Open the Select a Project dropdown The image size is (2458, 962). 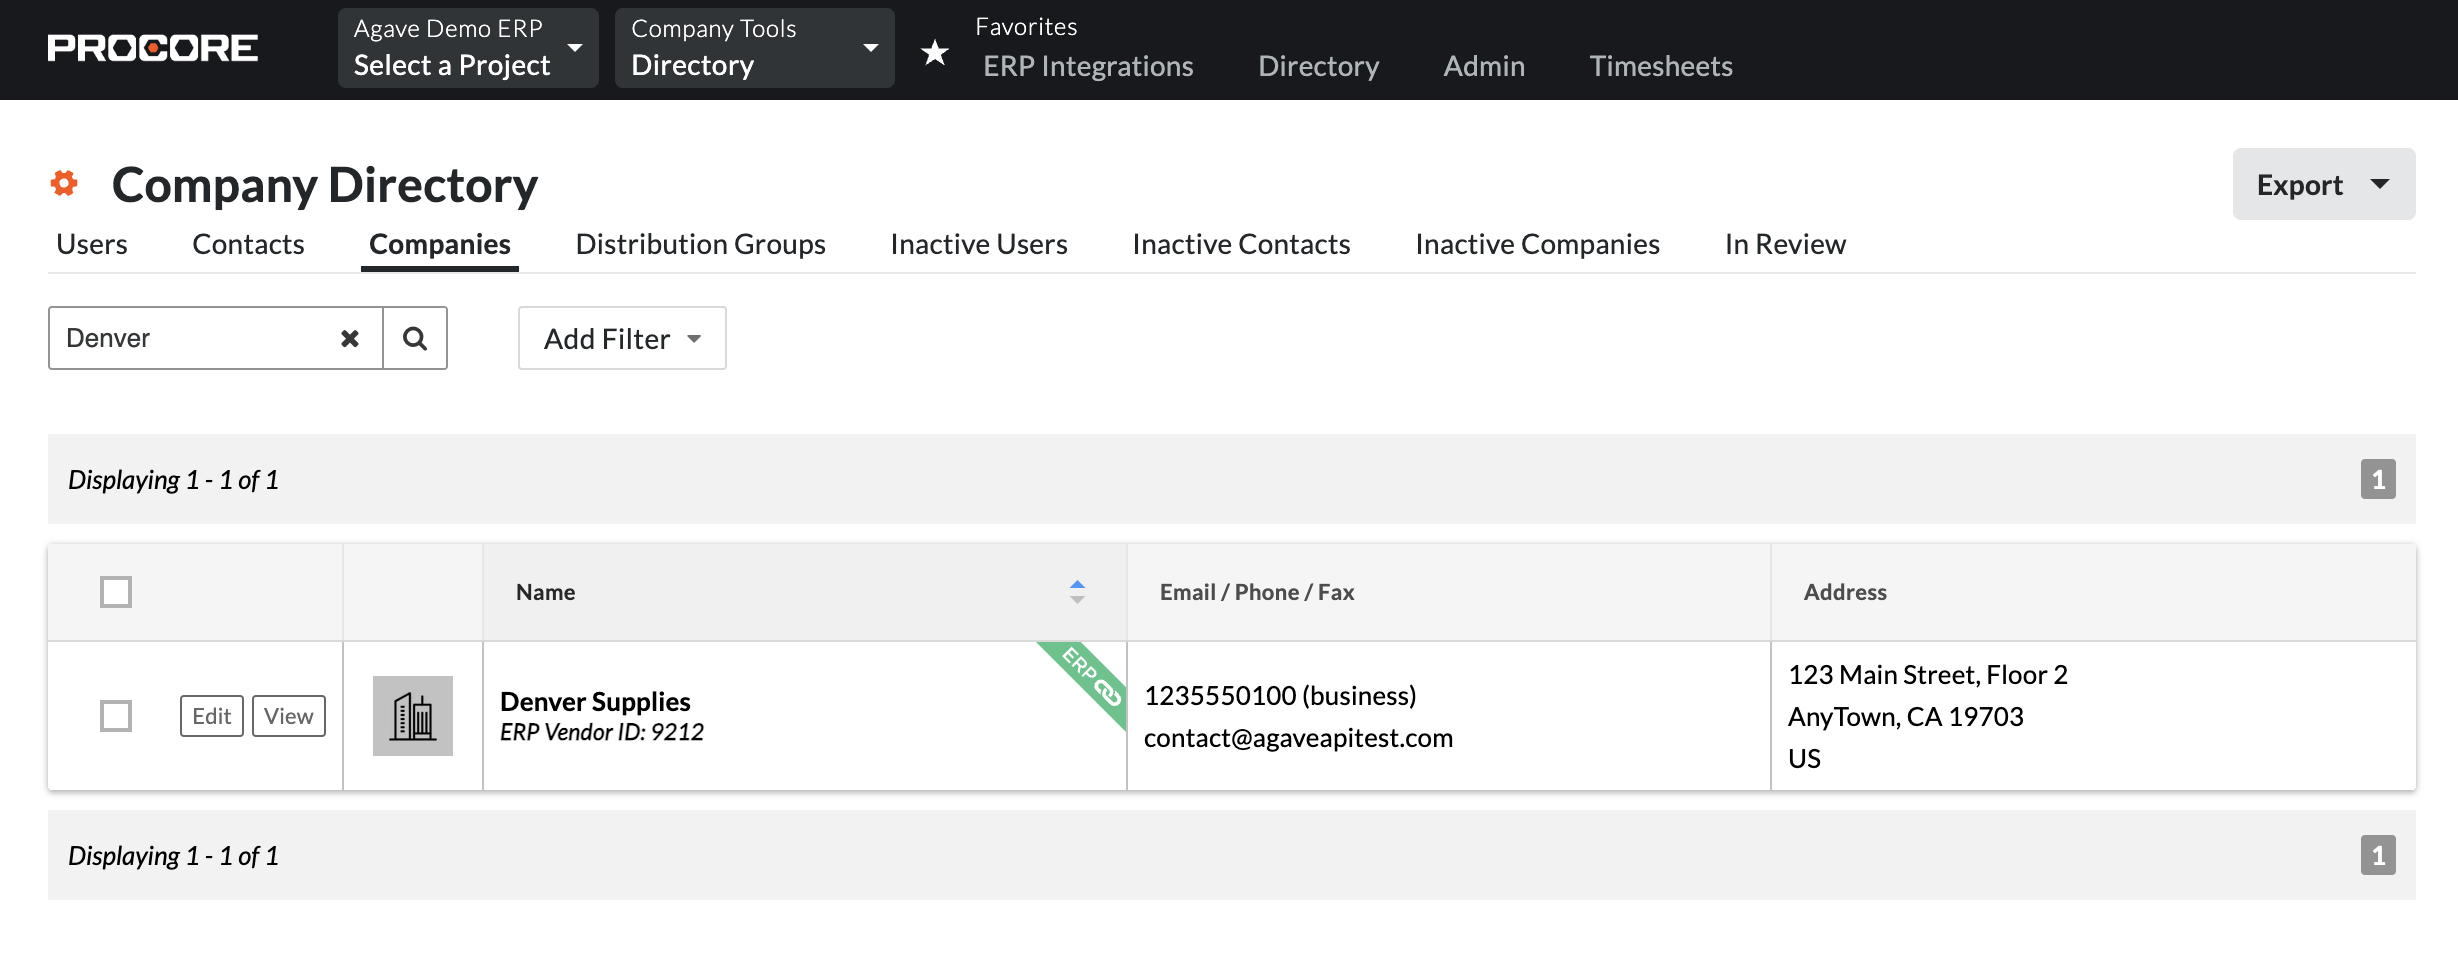(468, 48)
